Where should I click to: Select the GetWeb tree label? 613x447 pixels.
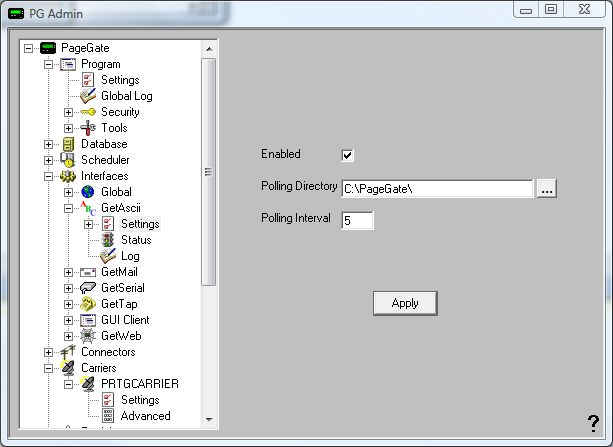[x=121, y=336]
